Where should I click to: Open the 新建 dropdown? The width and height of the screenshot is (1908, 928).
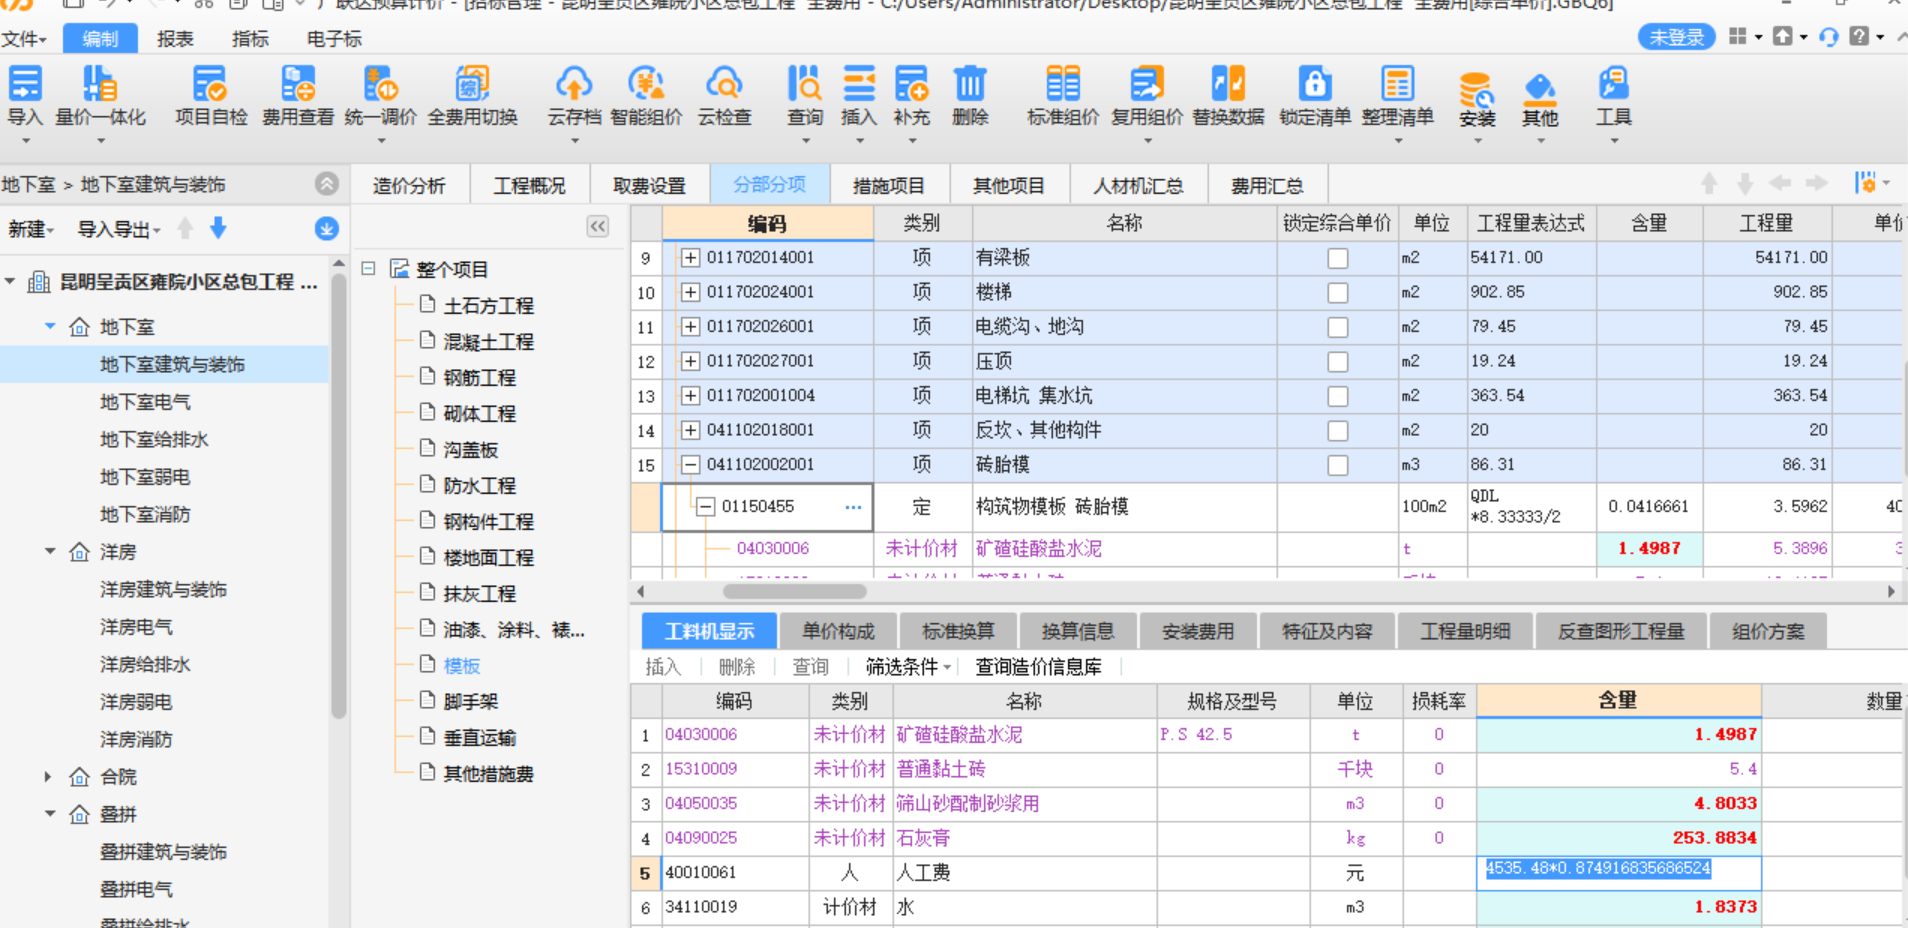coord(31,230)
